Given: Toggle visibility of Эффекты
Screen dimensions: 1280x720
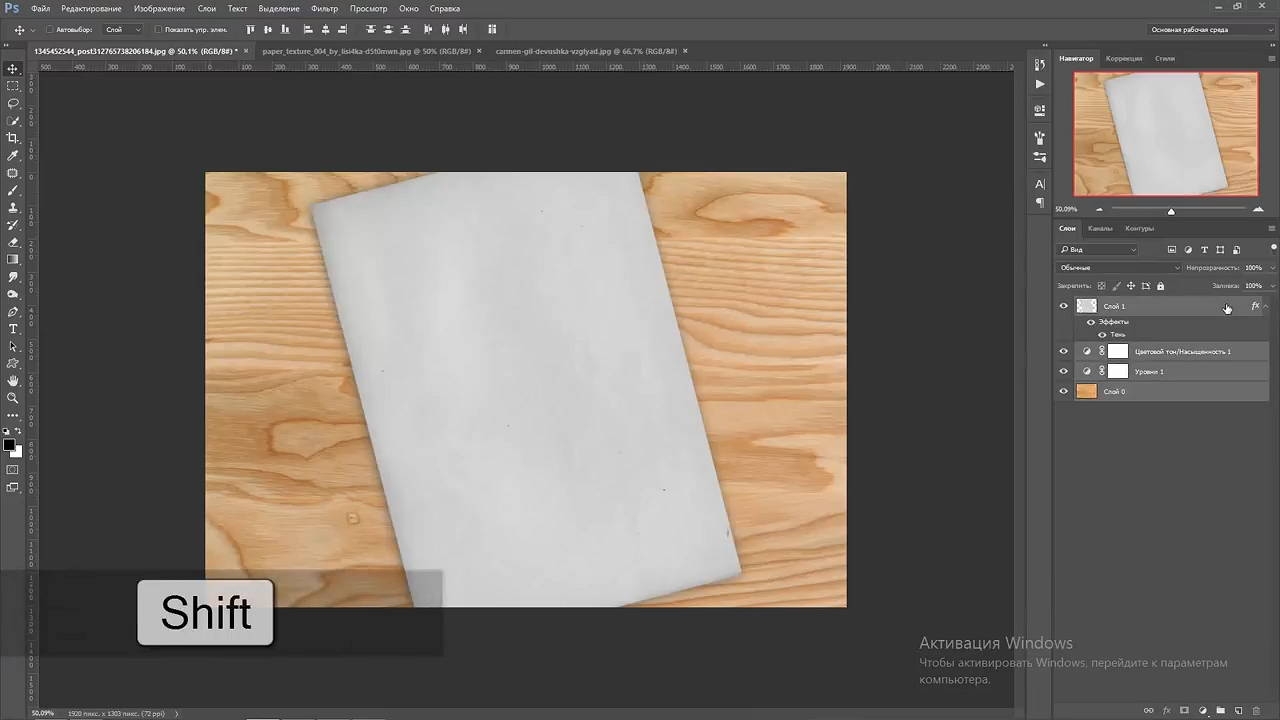Looking at the screenshot, I should pos(1091,322).
